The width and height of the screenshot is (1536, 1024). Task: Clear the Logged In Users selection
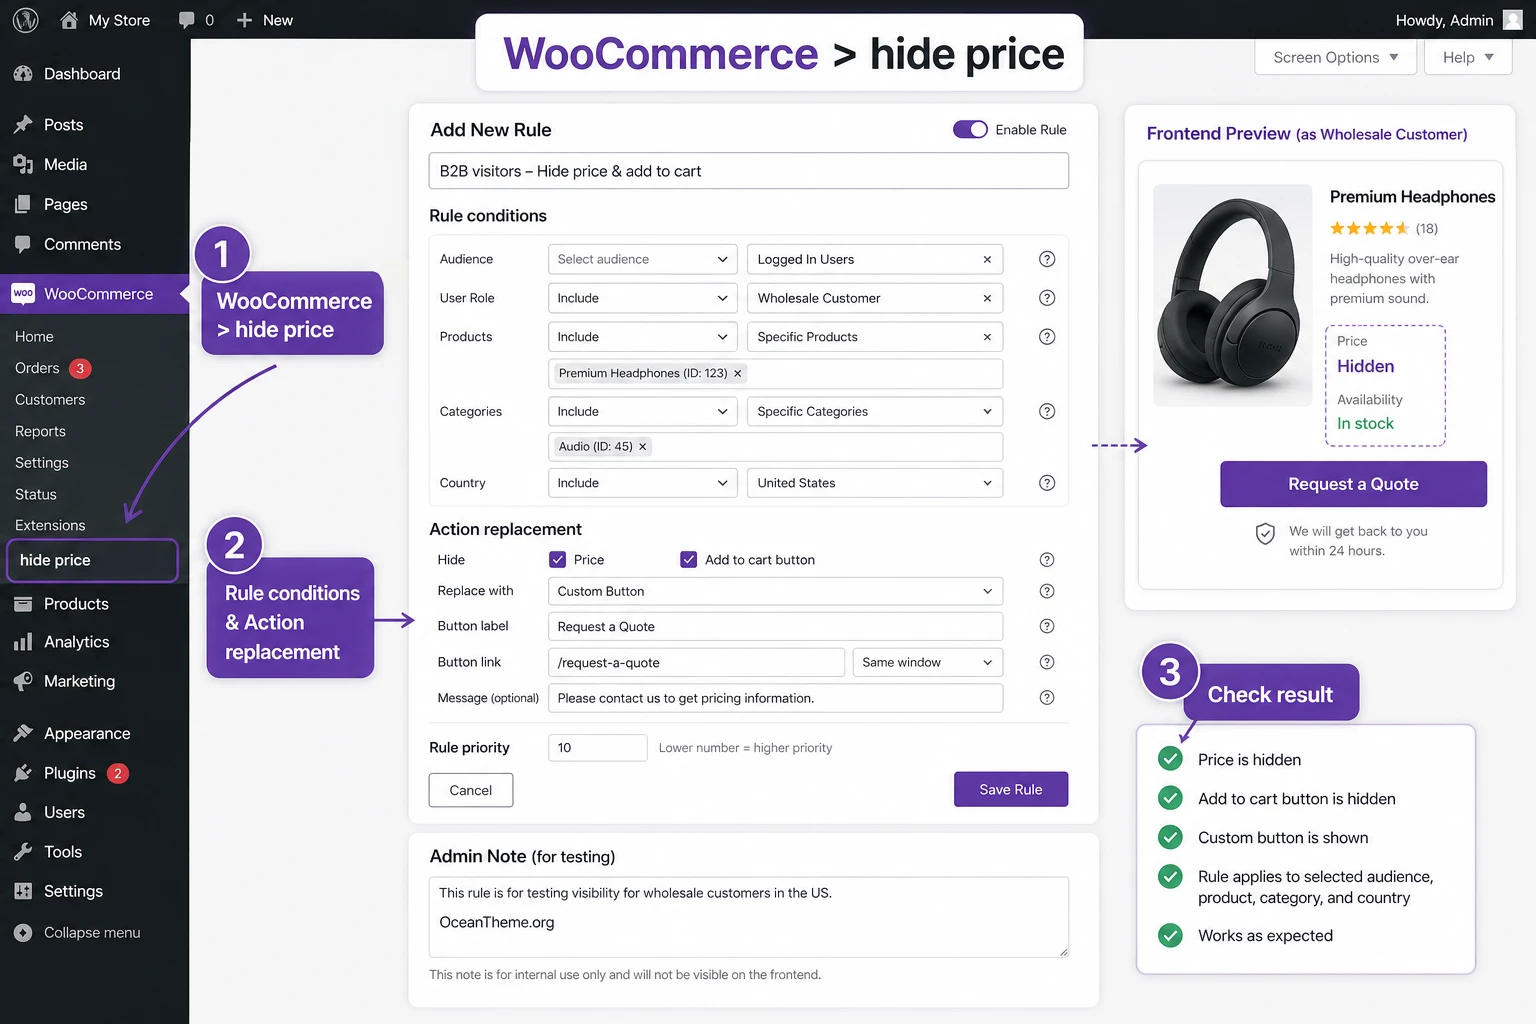click(x=987, y=260)
